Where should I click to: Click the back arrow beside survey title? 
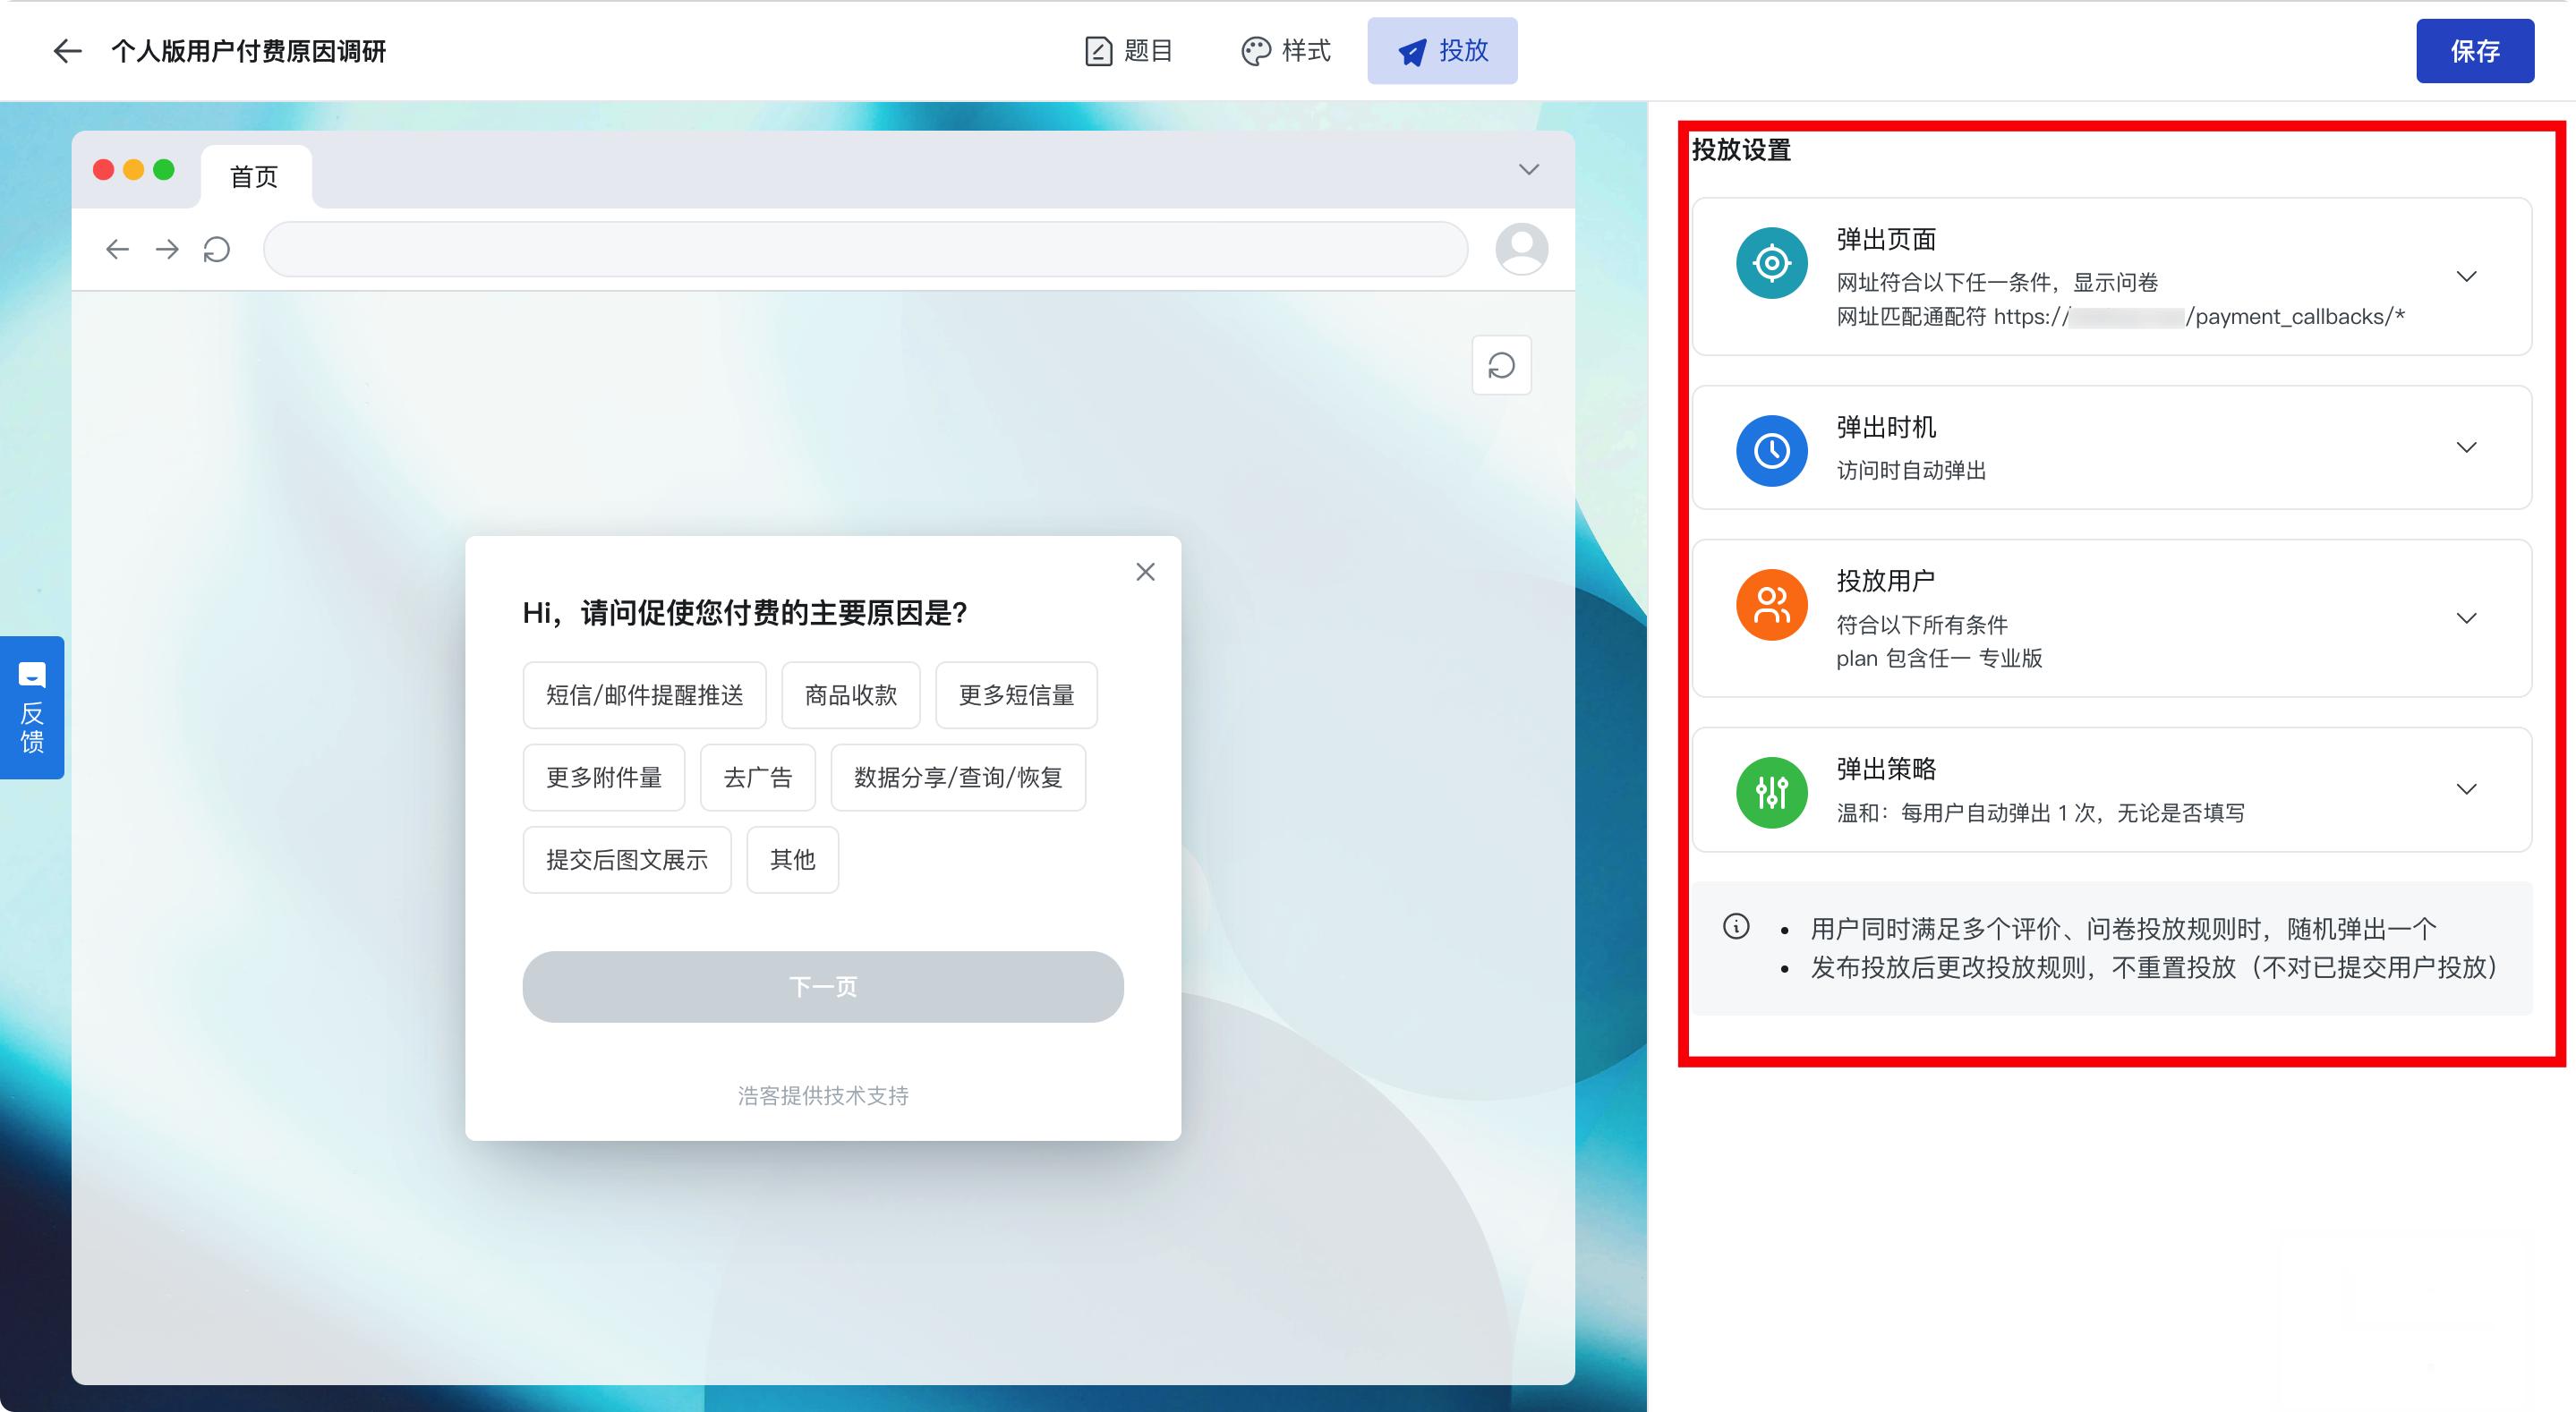tap(67, 51)
